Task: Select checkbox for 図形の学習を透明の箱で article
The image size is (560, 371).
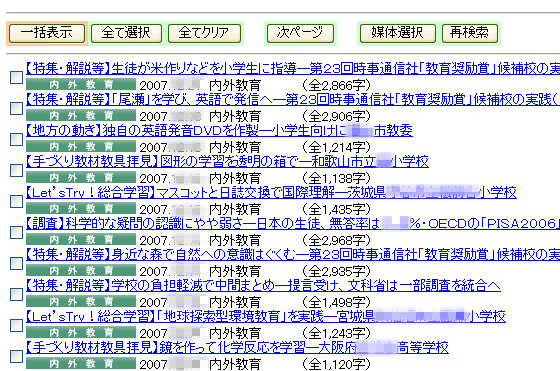Action: coord(16,170)
